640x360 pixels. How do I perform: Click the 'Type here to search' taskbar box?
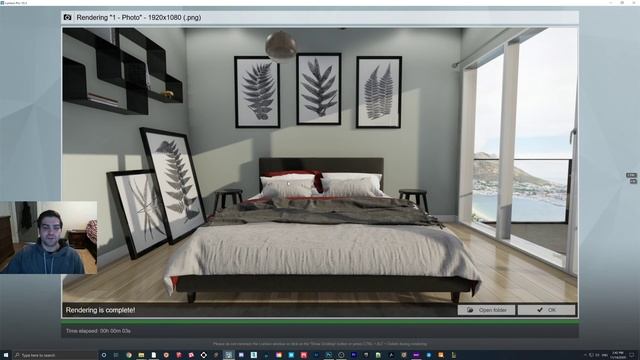55,356
